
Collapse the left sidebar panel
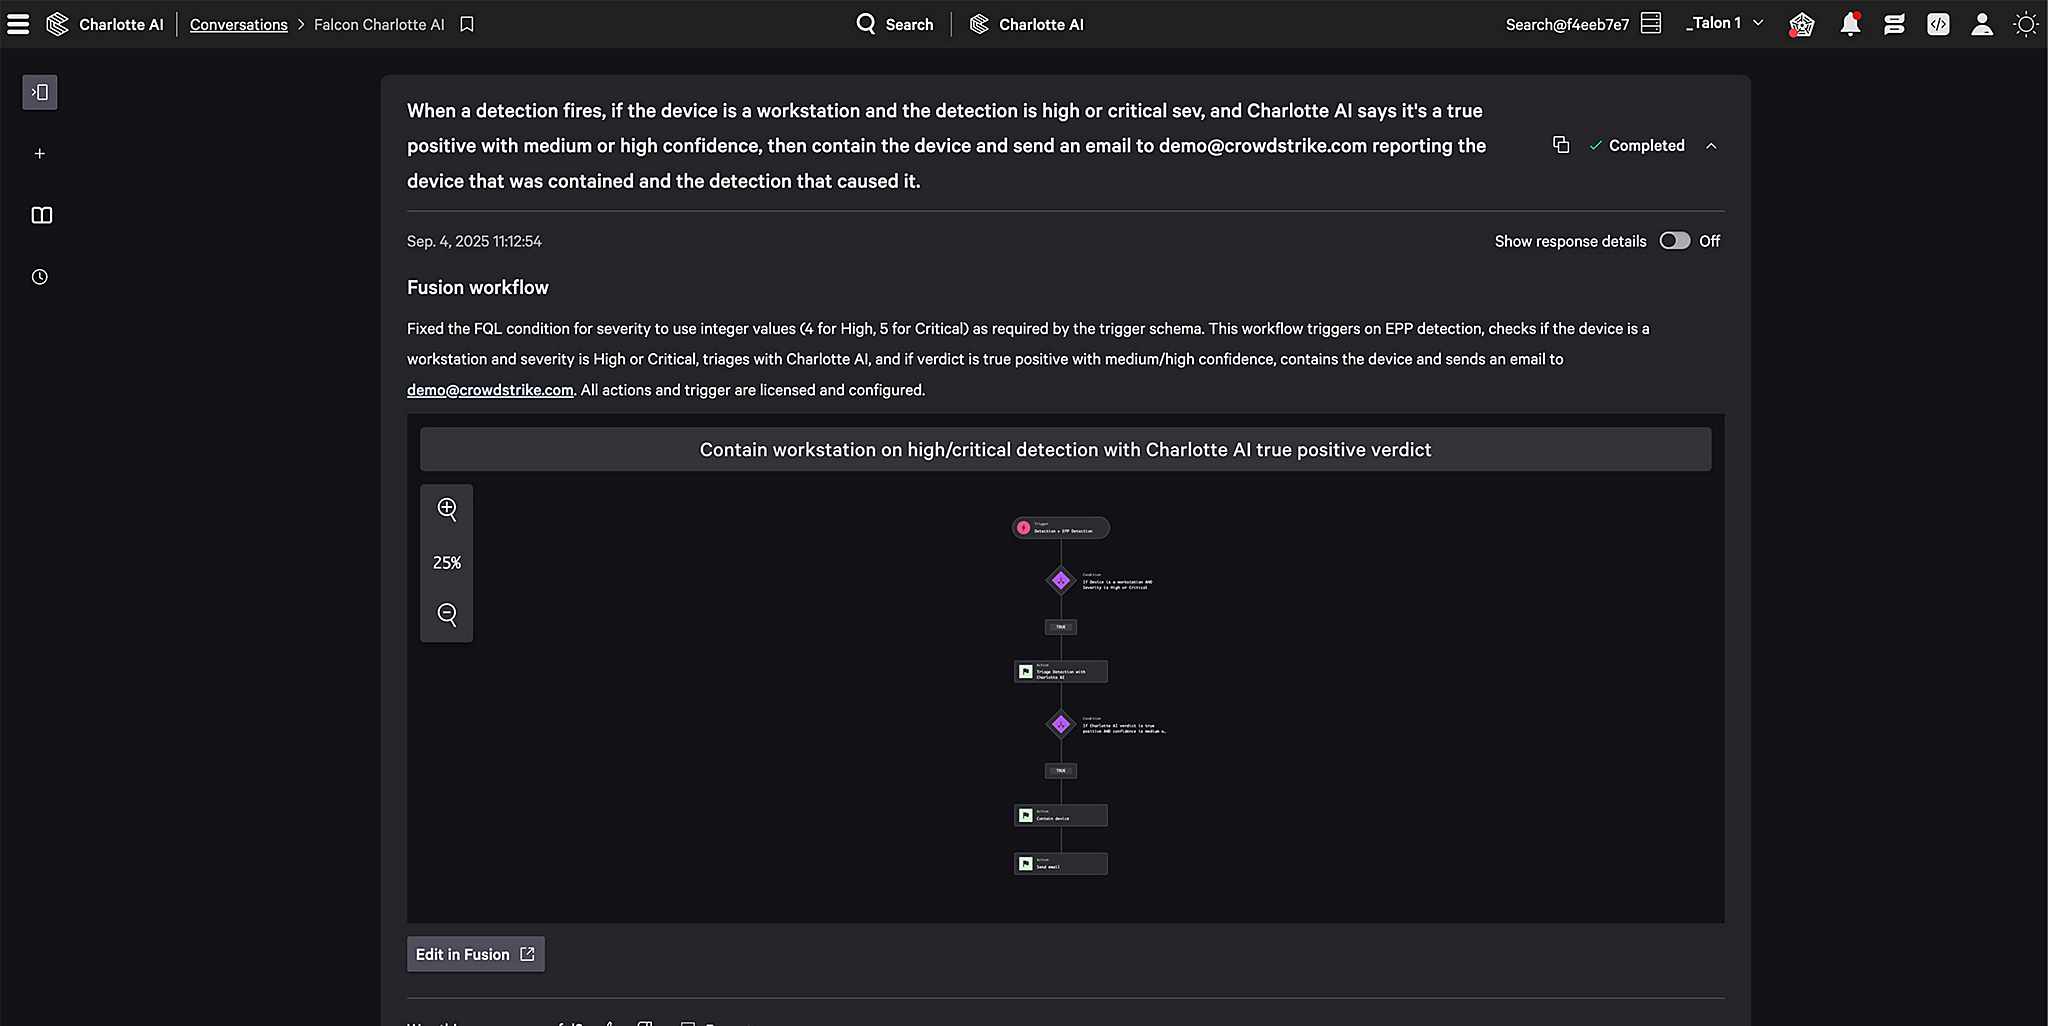pos(40,92)
